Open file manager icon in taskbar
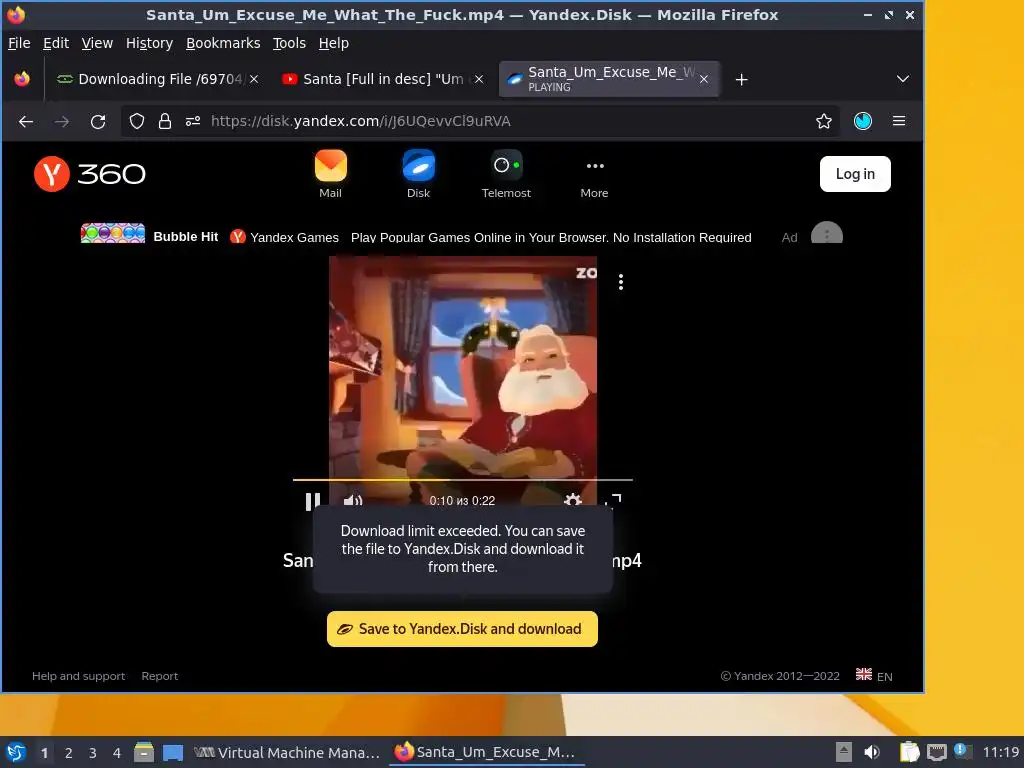 tap(144, 752)
